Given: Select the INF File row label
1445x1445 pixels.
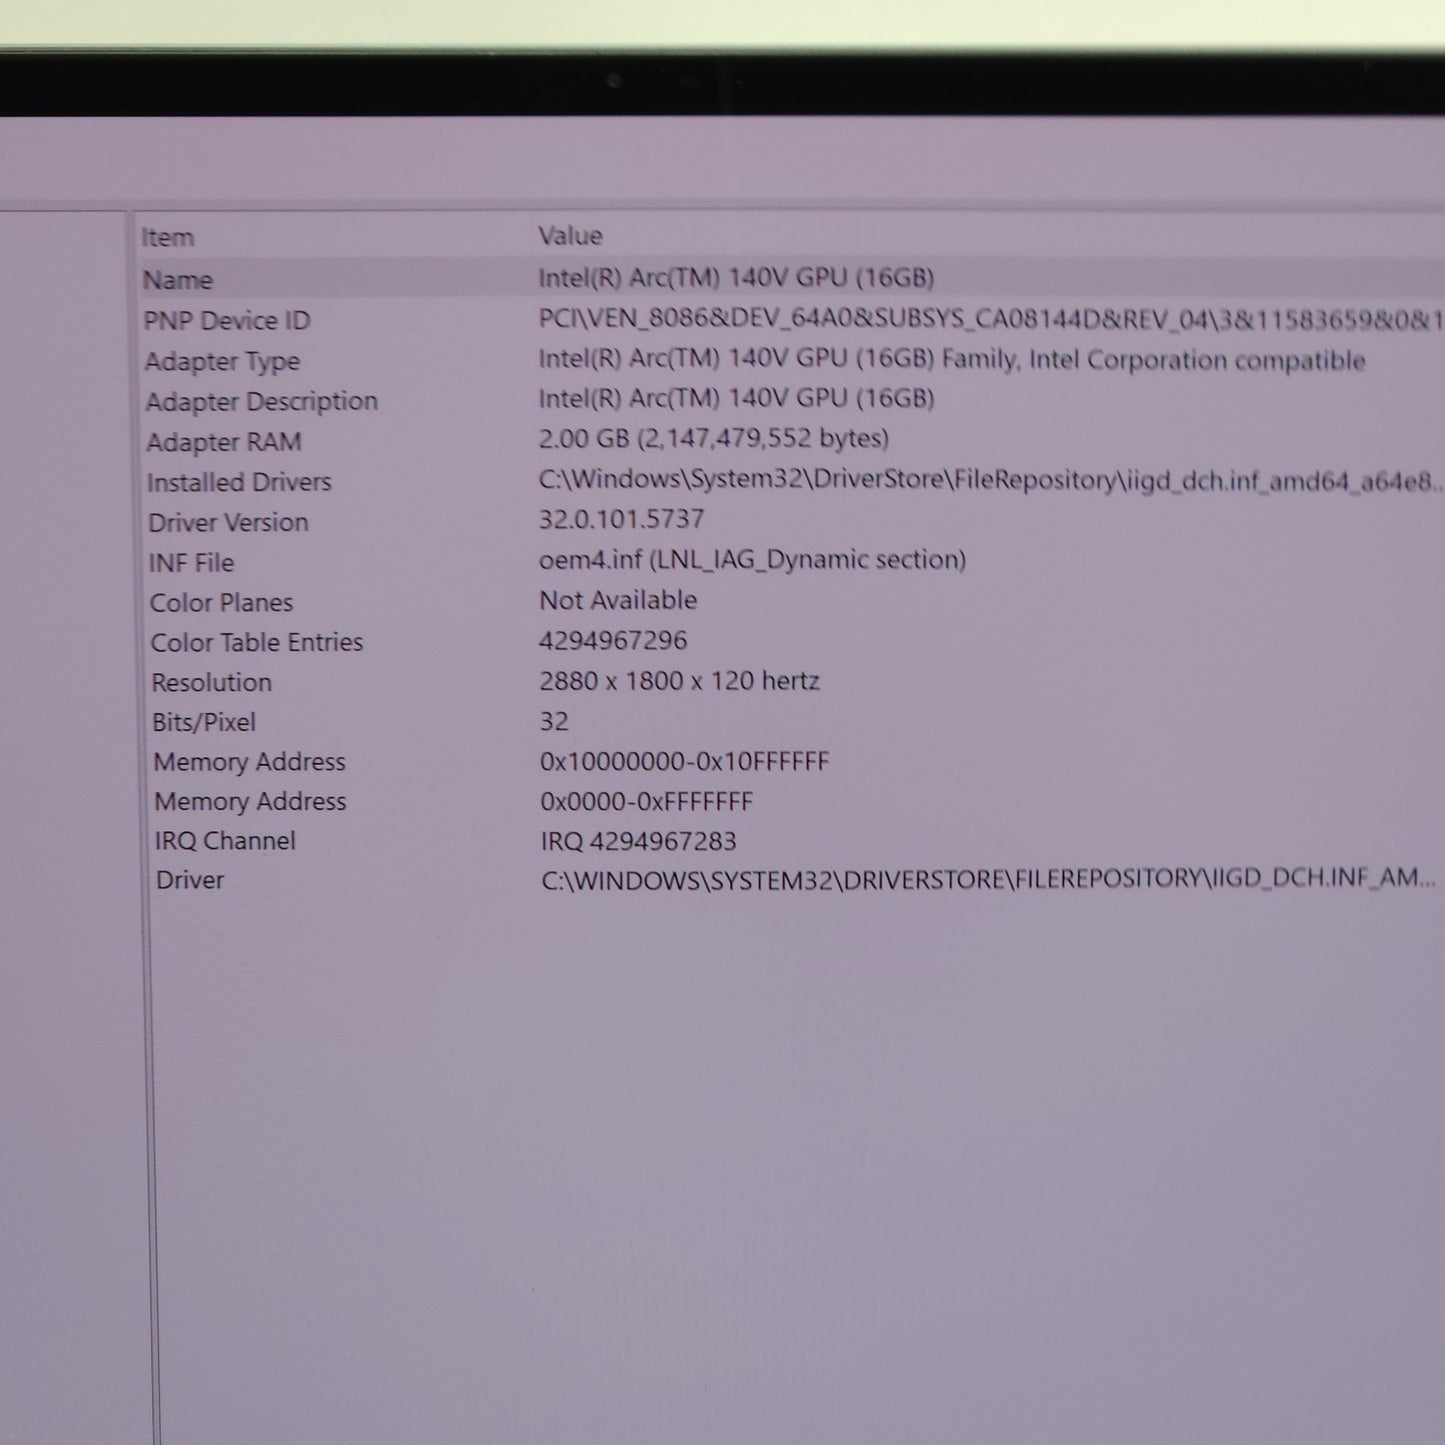Looking at the screenshot, I should pos(191,563).
